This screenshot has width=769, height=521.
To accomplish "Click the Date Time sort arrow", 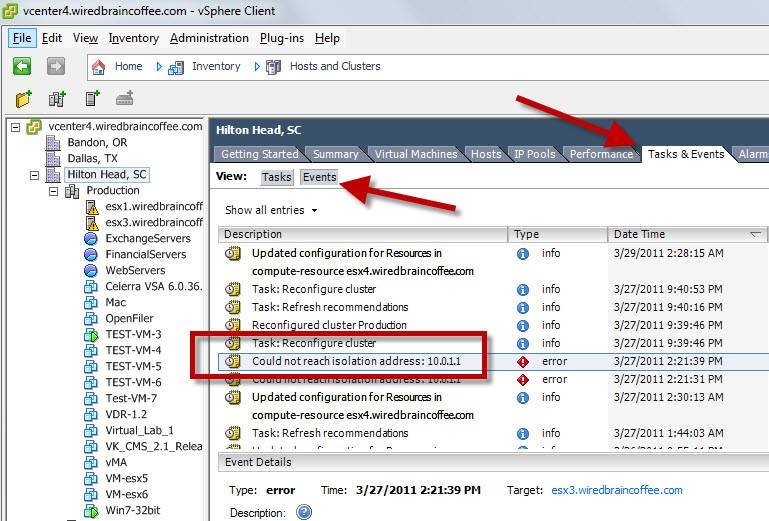I will point(756,234).
